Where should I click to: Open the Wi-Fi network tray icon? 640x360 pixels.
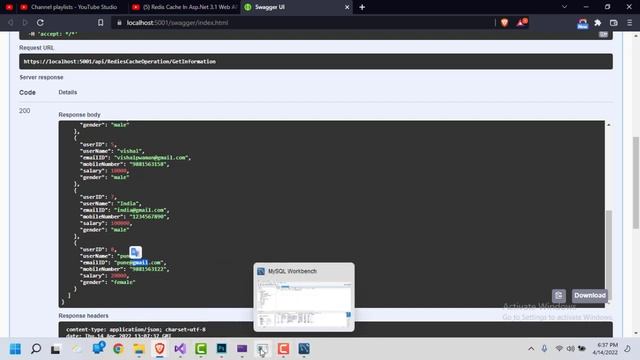(559, 349)
